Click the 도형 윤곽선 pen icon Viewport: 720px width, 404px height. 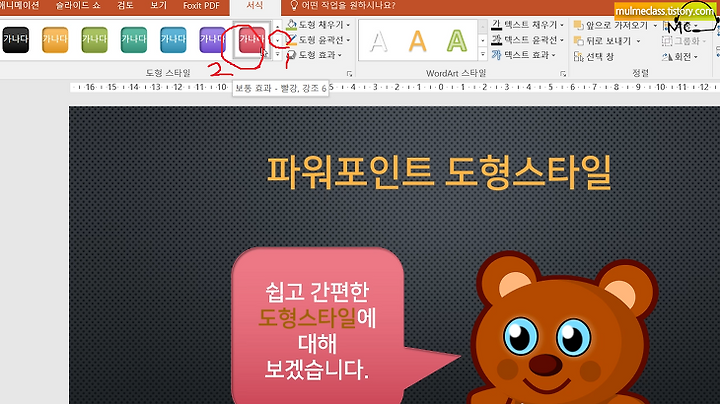coord(291,40)
